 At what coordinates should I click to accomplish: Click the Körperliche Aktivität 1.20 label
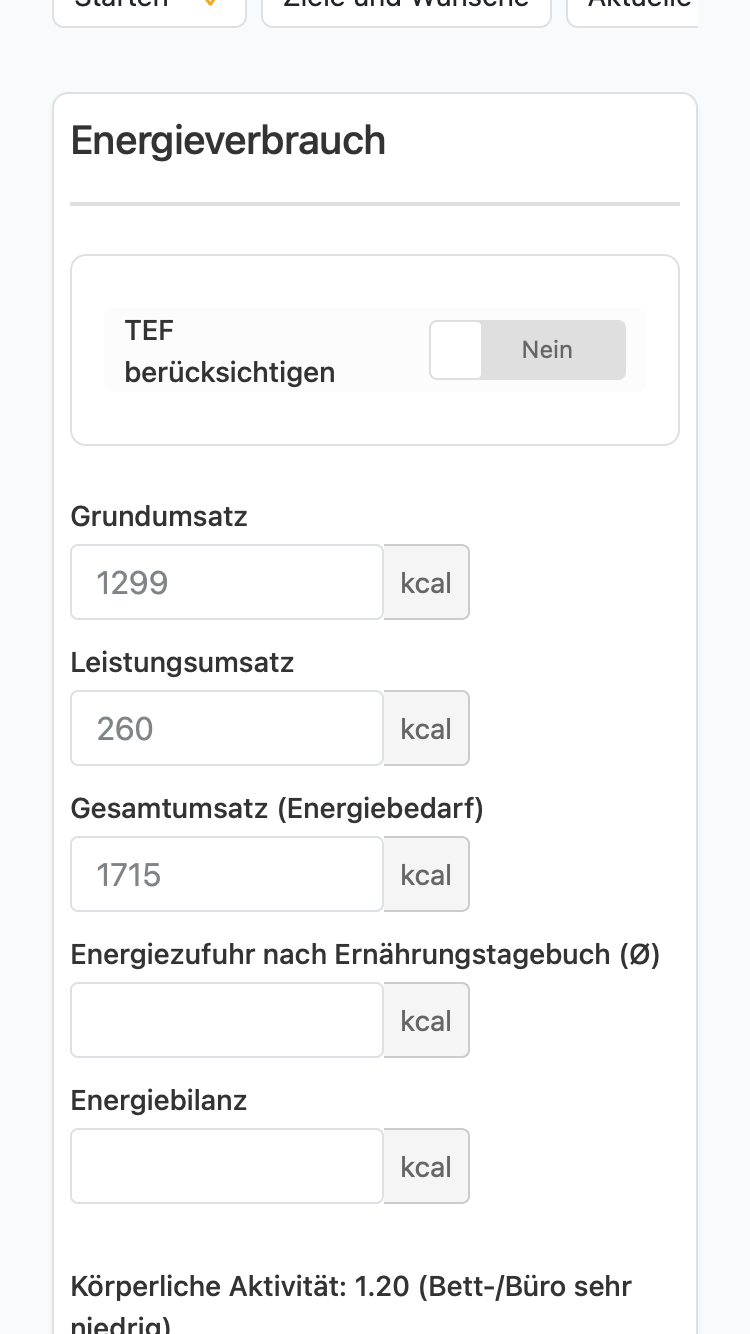pyautogui.click(x=351, y=1304)
